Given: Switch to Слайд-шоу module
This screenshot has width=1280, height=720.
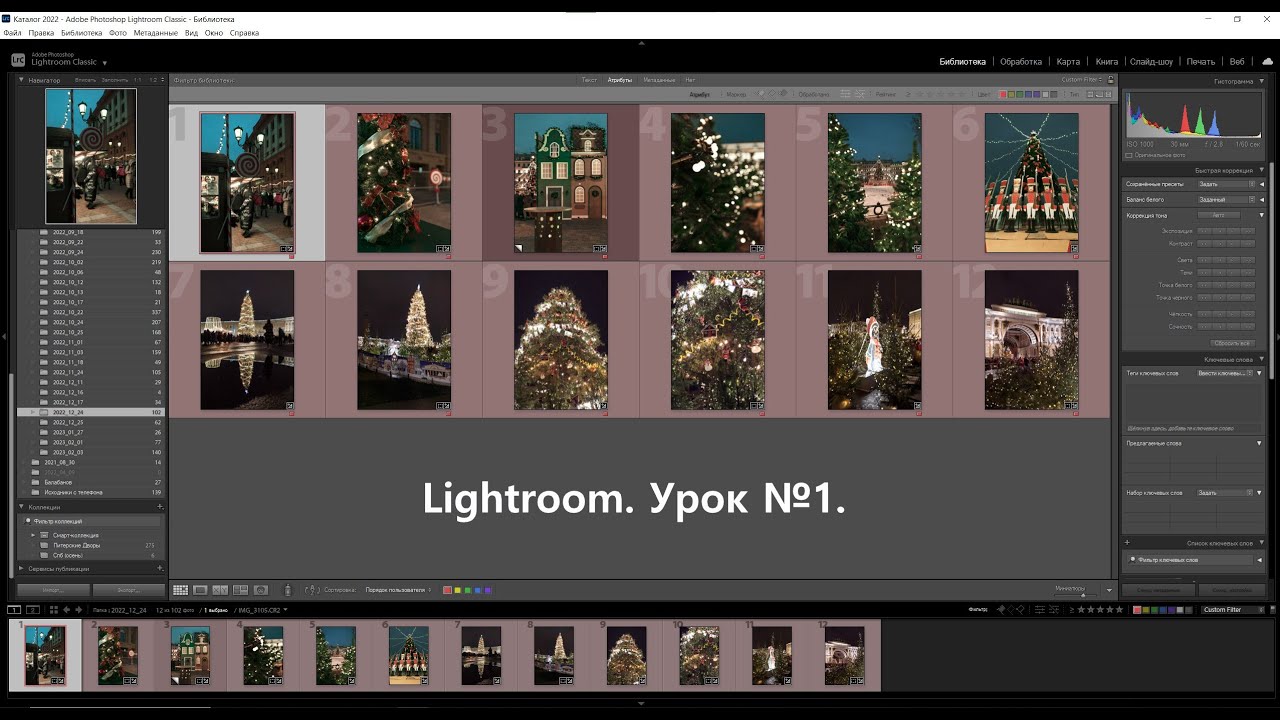Looking at the screenshot, I should [x=1151, y=61].
